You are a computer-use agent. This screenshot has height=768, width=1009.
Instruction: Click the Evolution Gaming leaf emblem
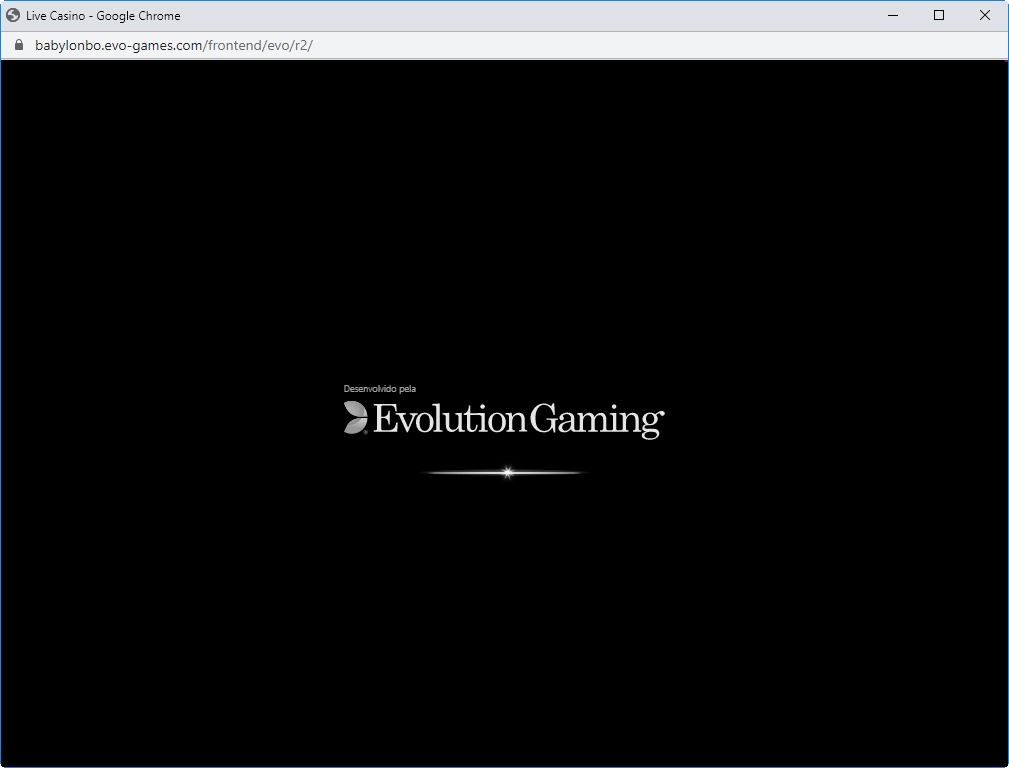[355, 418]
